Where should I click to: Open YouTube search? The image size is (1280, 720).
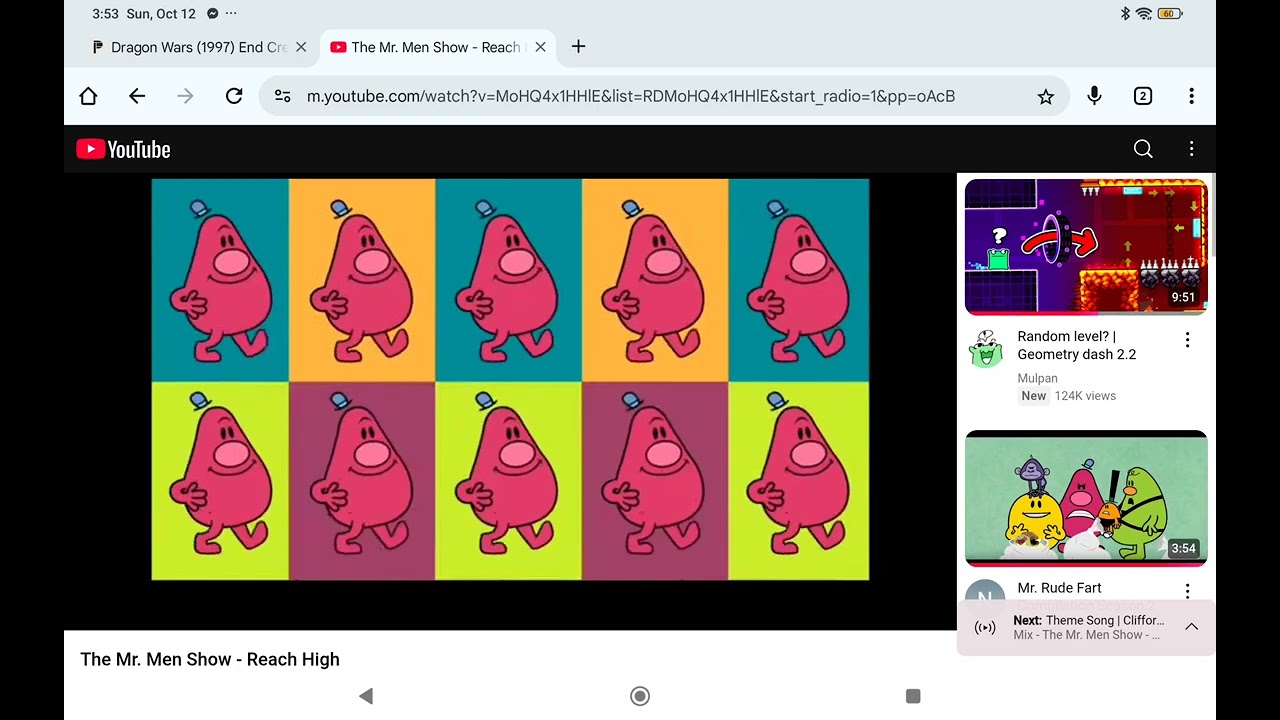(x=1143, y=149)
